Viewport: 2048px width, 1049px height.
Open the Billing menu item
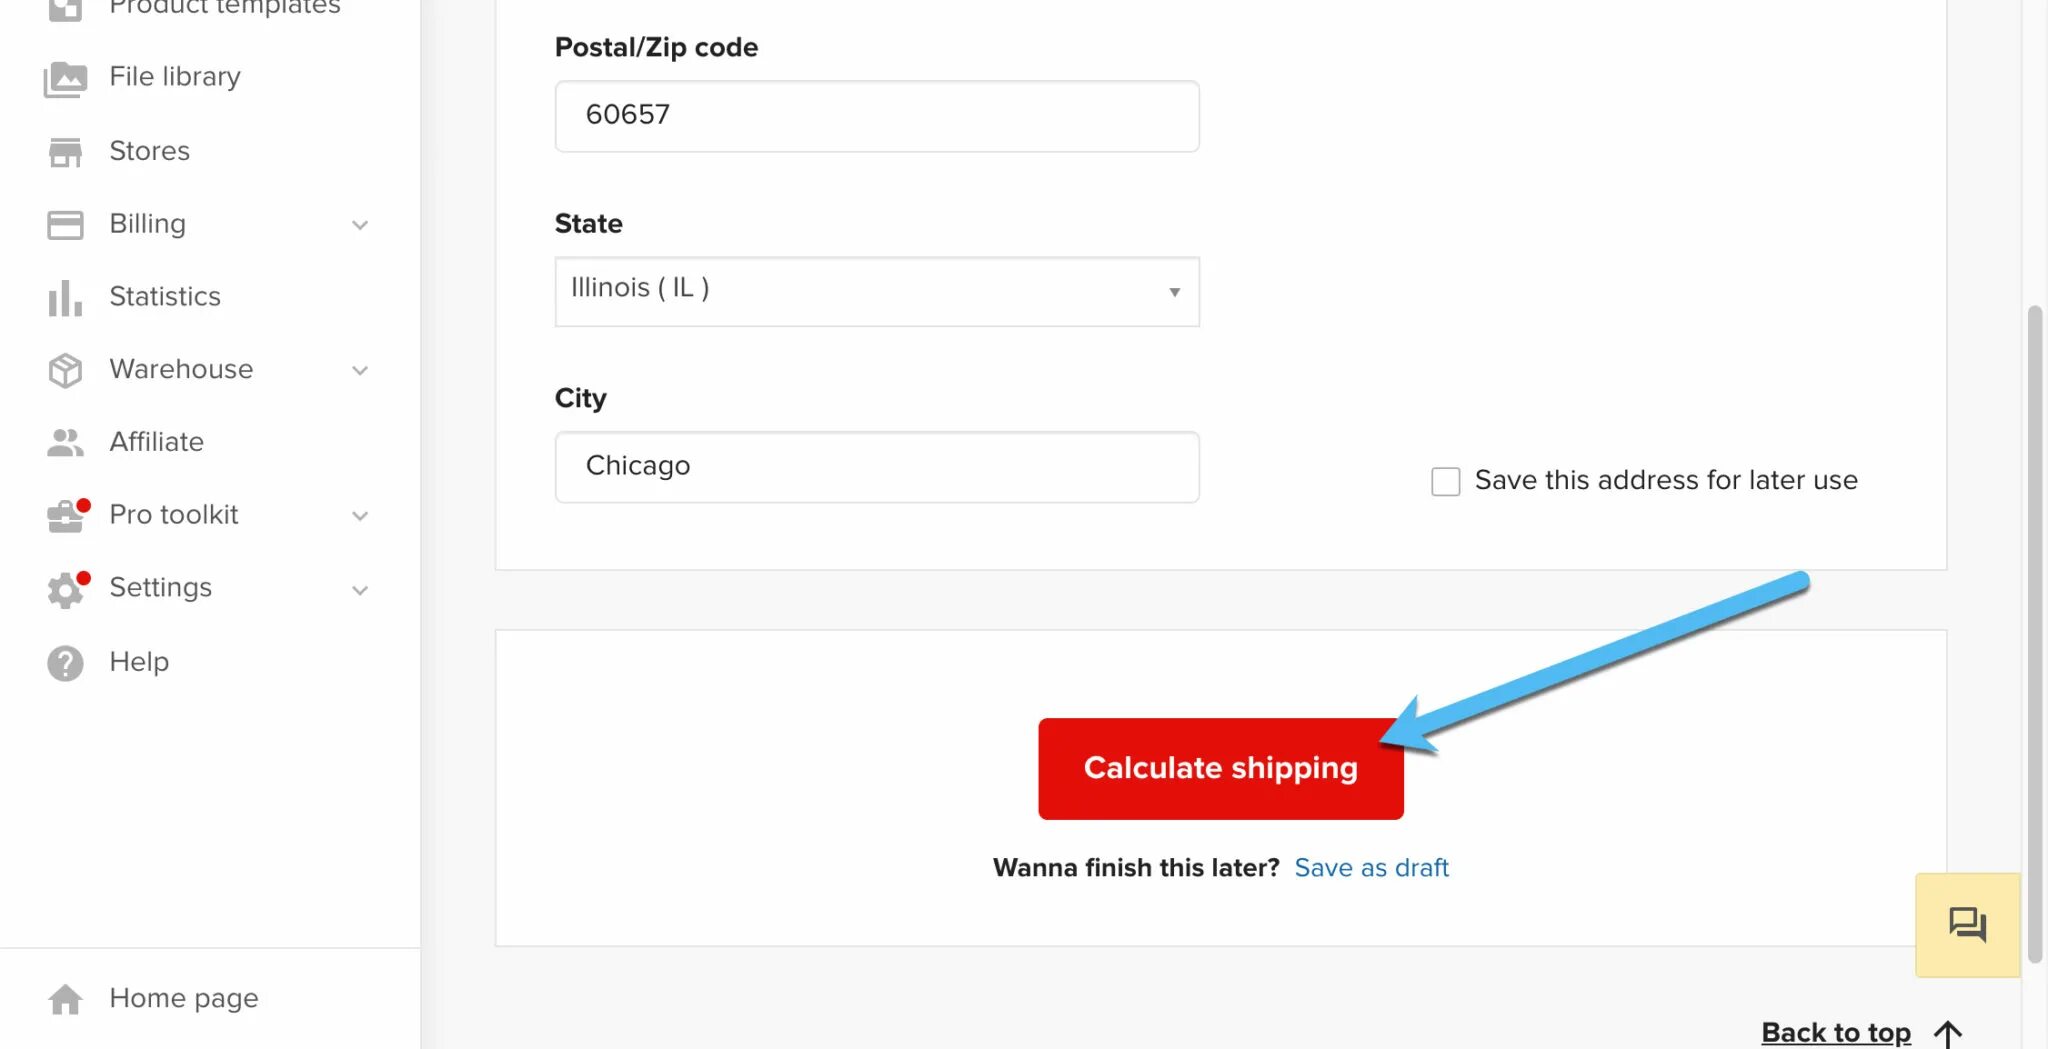(147, 224)
